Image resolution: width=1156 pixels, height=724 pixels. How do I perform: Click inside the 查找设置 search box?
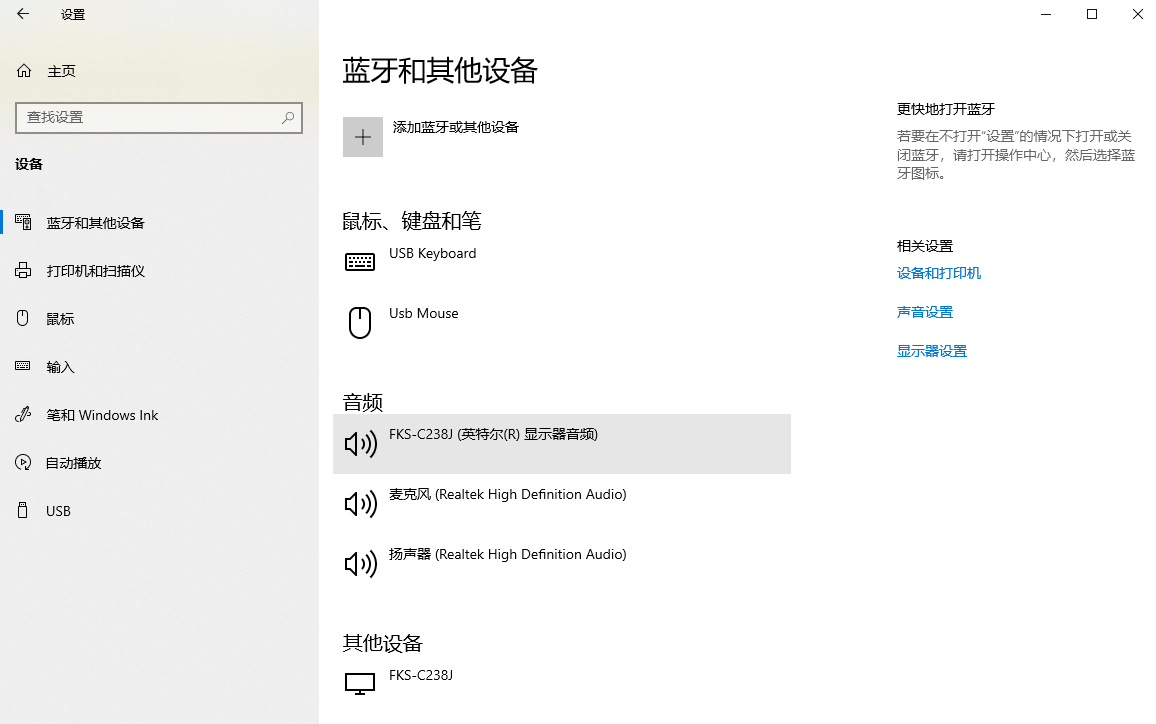point(159,118)
